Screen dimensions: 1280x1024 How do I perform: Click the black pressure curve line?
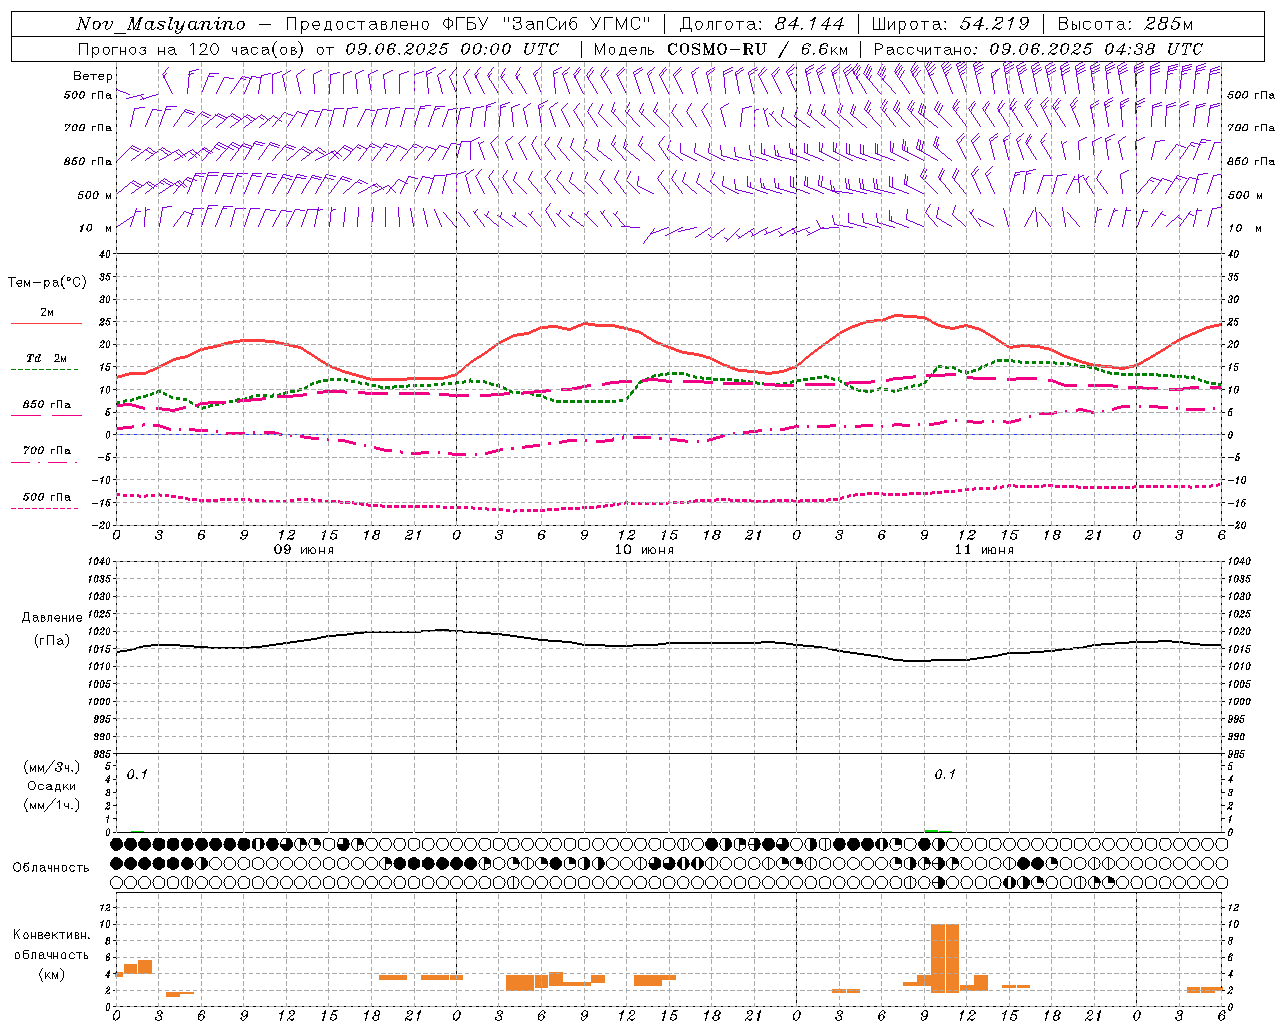[669, 643]
